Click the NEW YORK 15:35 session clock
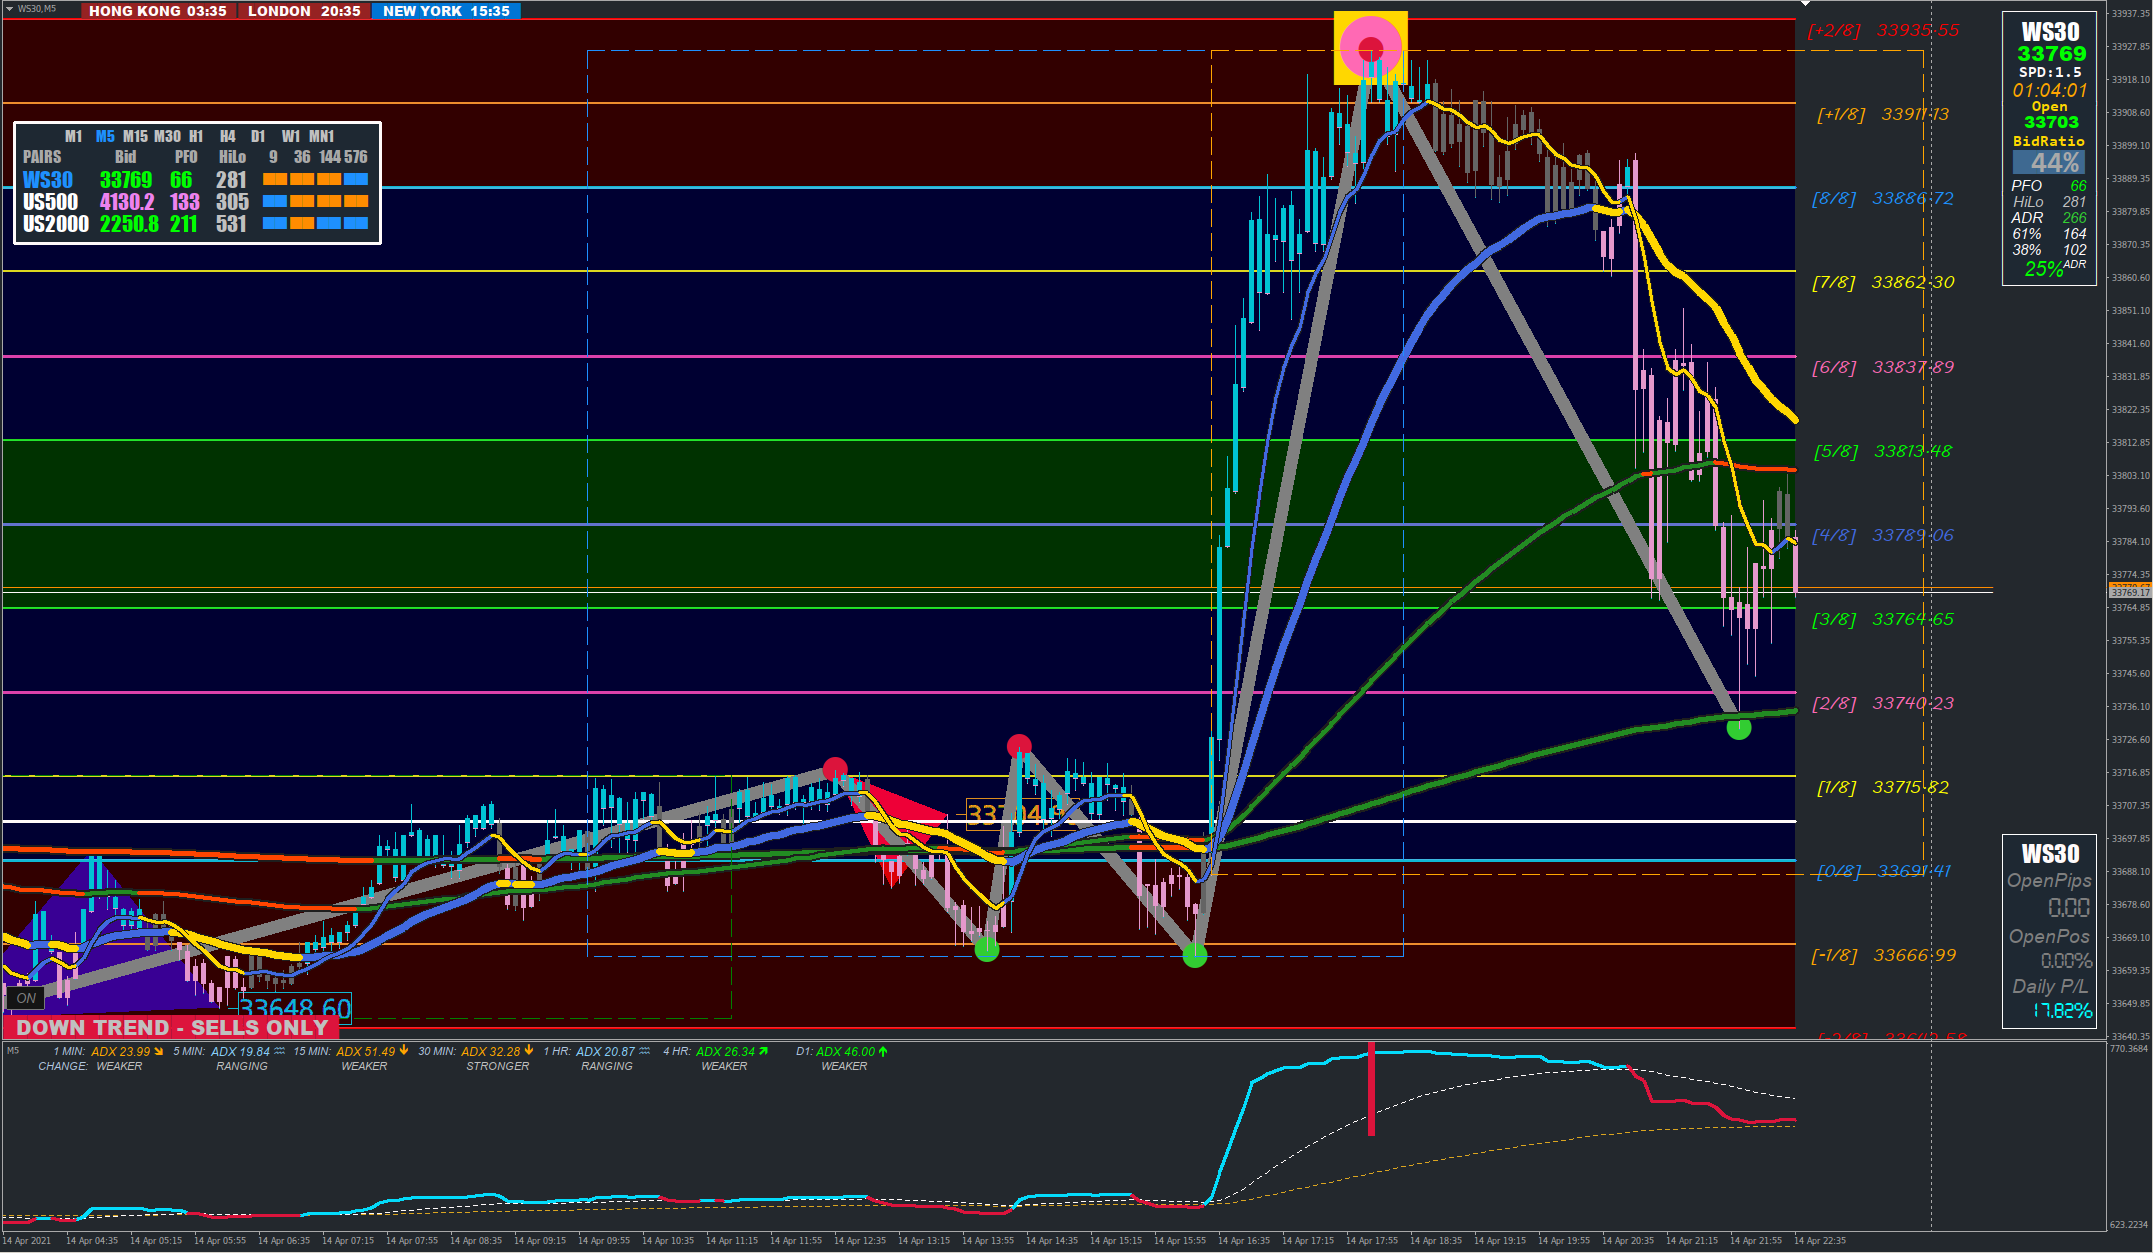The width and height of the screenshot is (2154, 1253). (446, 11)
